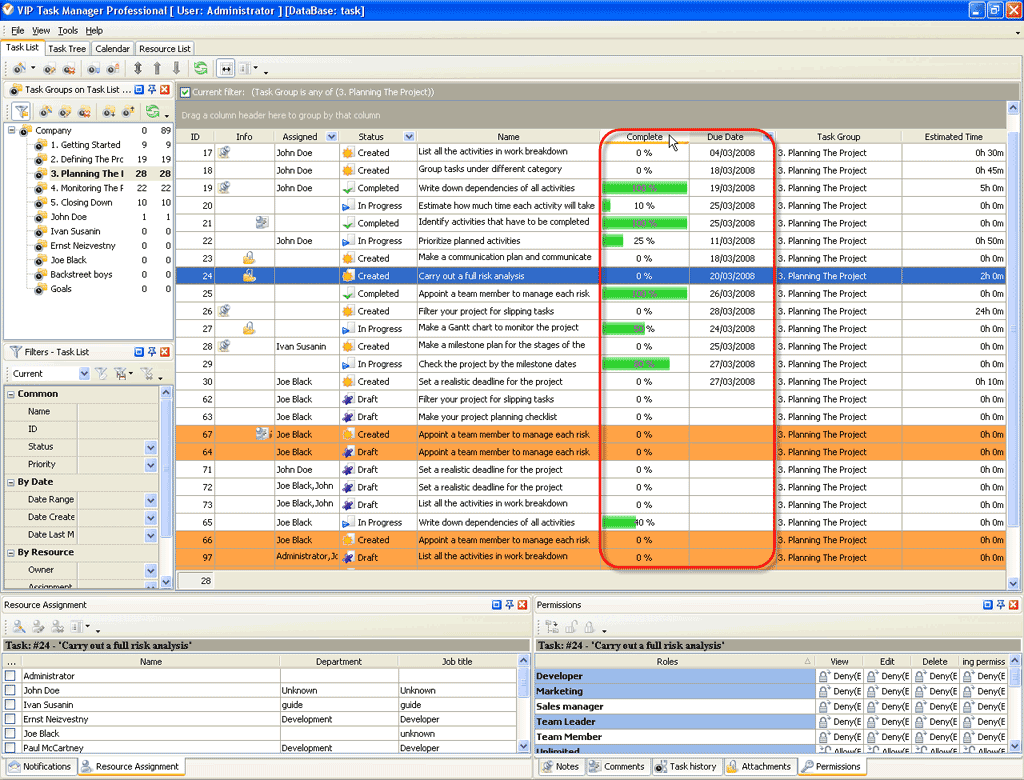This screenshot has width=1024, height=780.
Task: Click the New Task Group icon
Action: coord(46,112)
